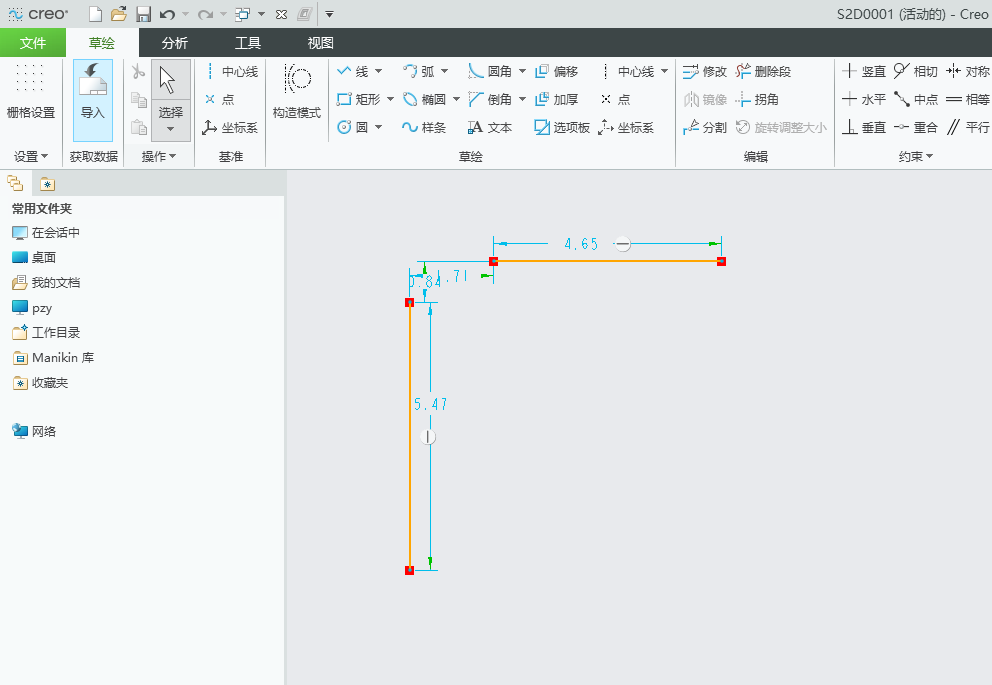Expand the 线 line dropdown arrow

[378, 71]
